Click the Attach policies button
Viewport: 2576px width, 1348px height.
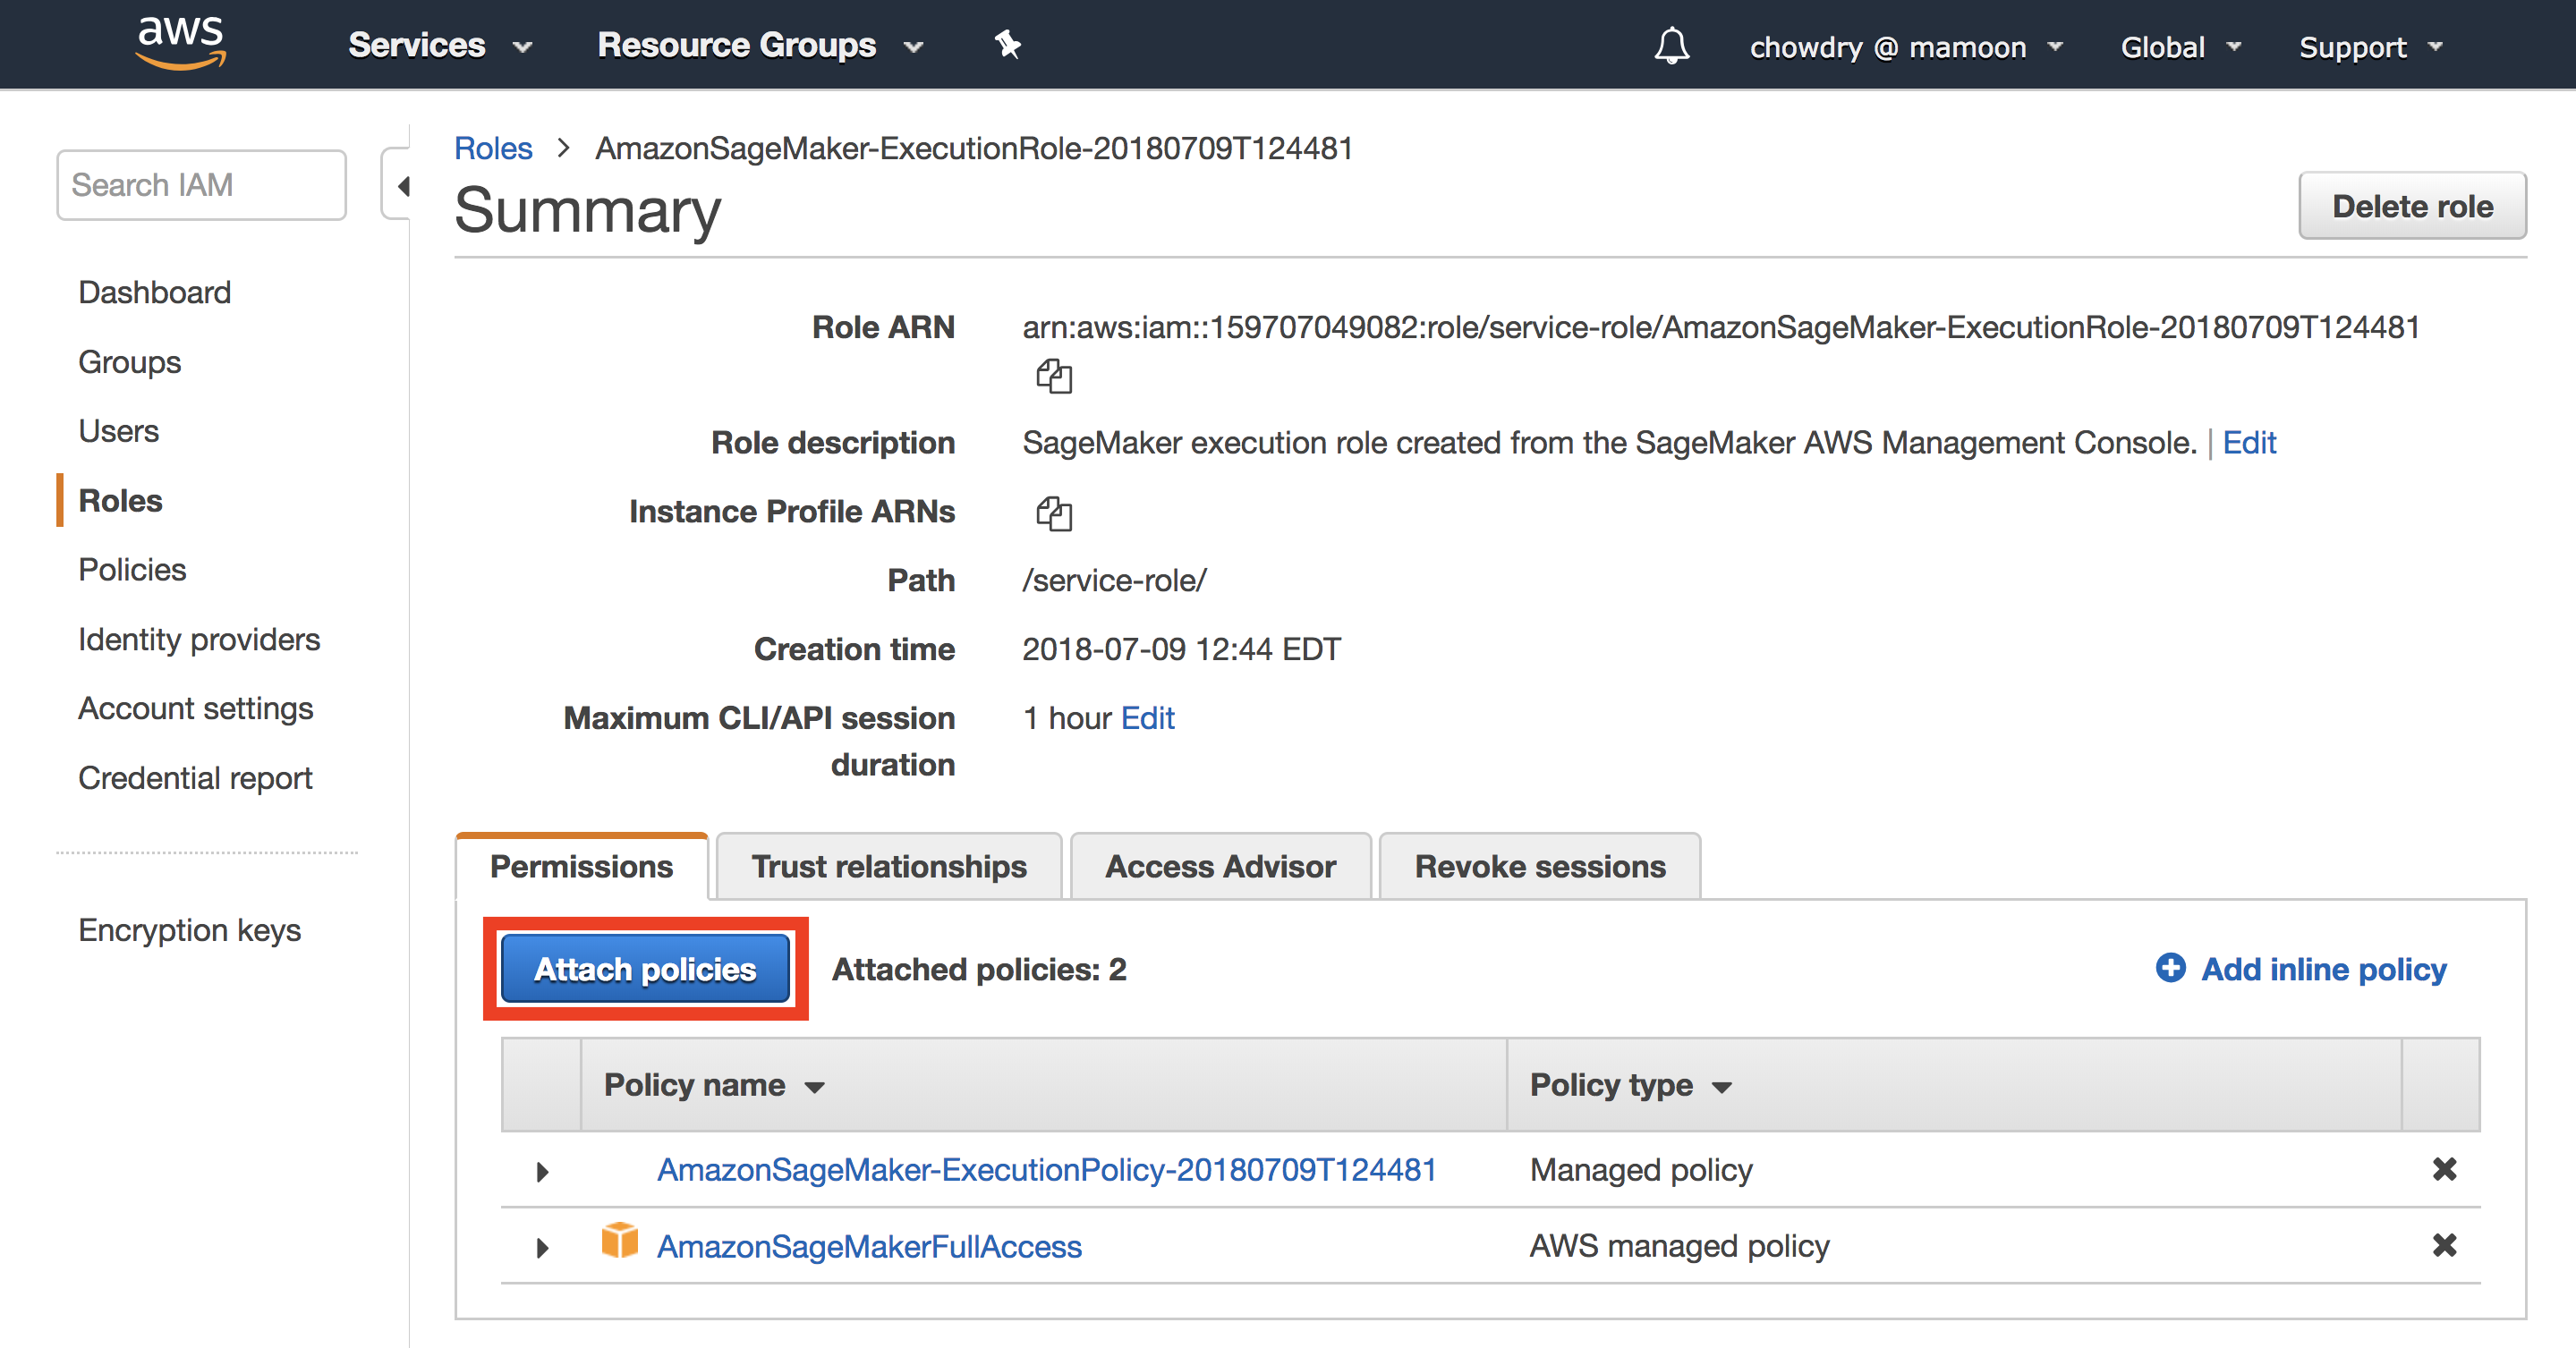pyautogui.click(x=645, y=968)
